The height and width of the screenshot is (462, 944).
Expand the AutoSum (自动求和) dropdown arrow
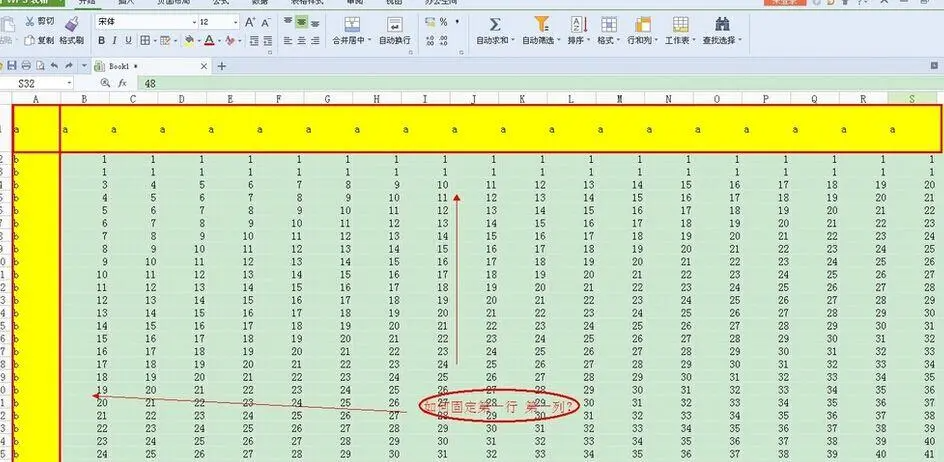[x=513, y=41]
